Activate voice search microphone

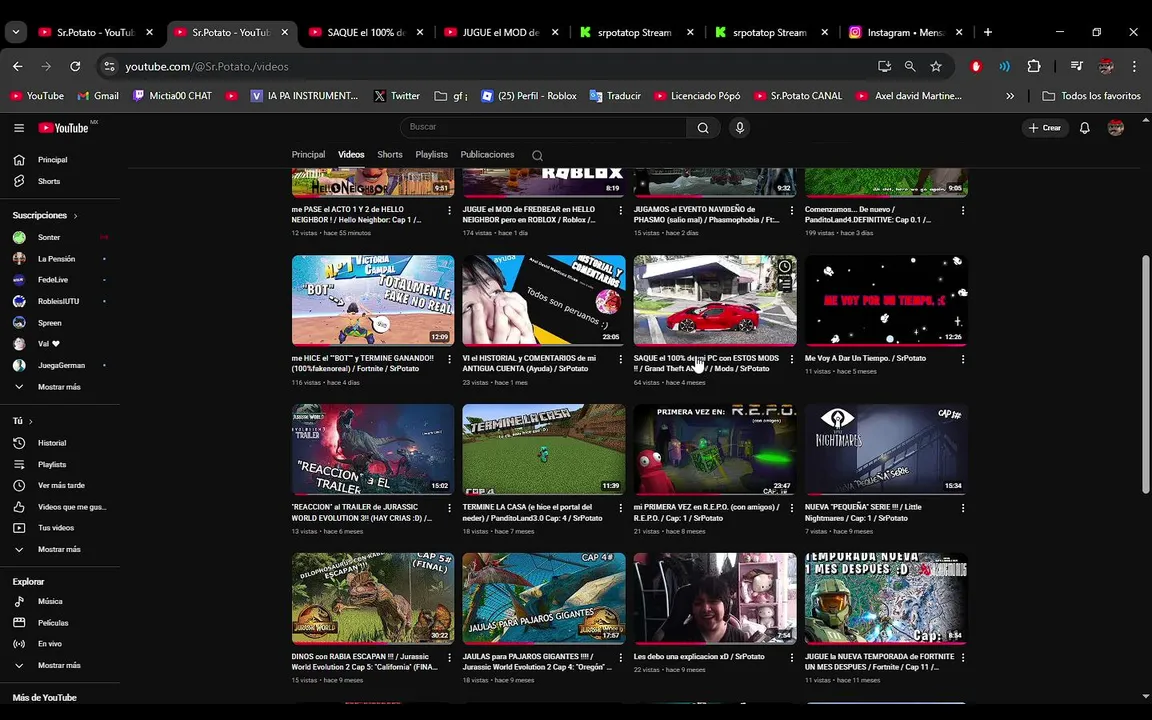[740, 128]
